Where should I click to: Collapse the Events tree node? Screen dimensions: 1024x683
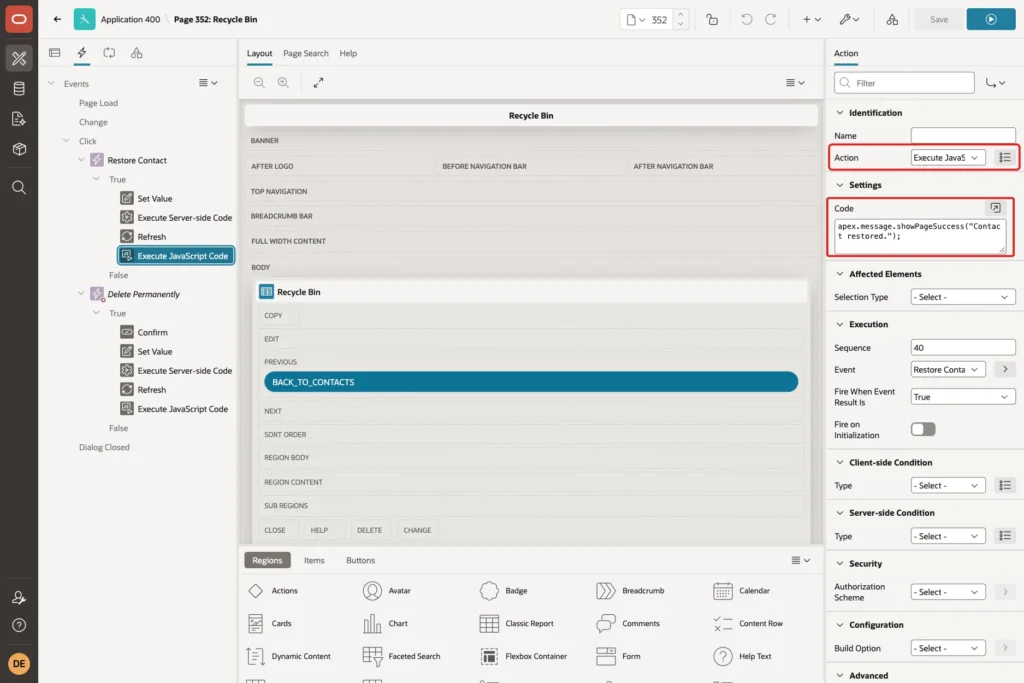52,83
